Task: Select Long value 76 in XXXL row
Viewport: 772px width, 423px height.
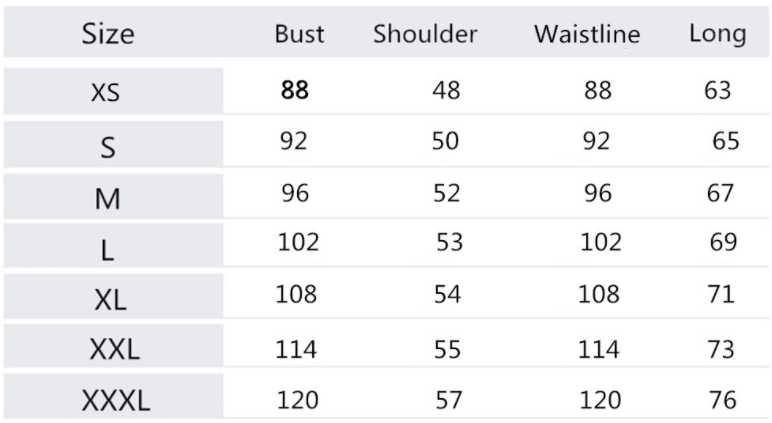Action: click(722, 401)
